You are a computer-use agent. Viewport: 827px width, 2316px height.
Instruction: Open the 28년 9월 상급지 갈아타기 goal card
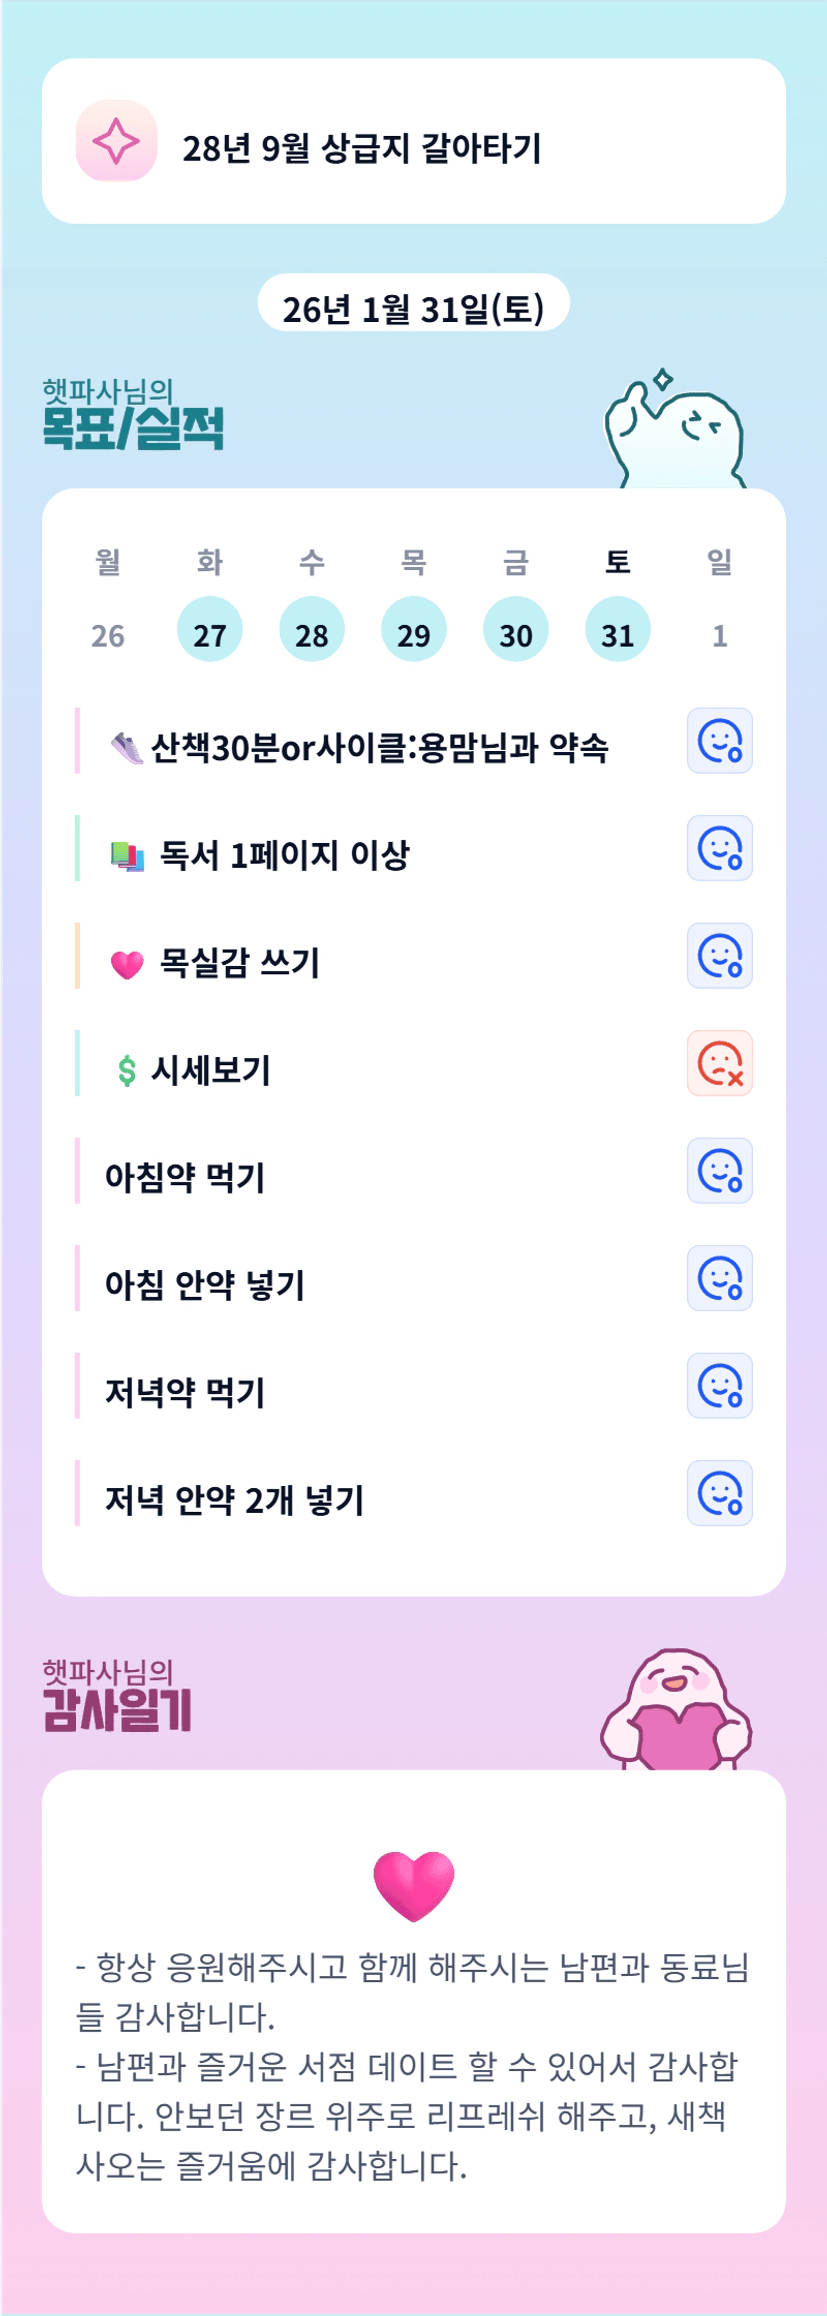(x=414, y=141)
